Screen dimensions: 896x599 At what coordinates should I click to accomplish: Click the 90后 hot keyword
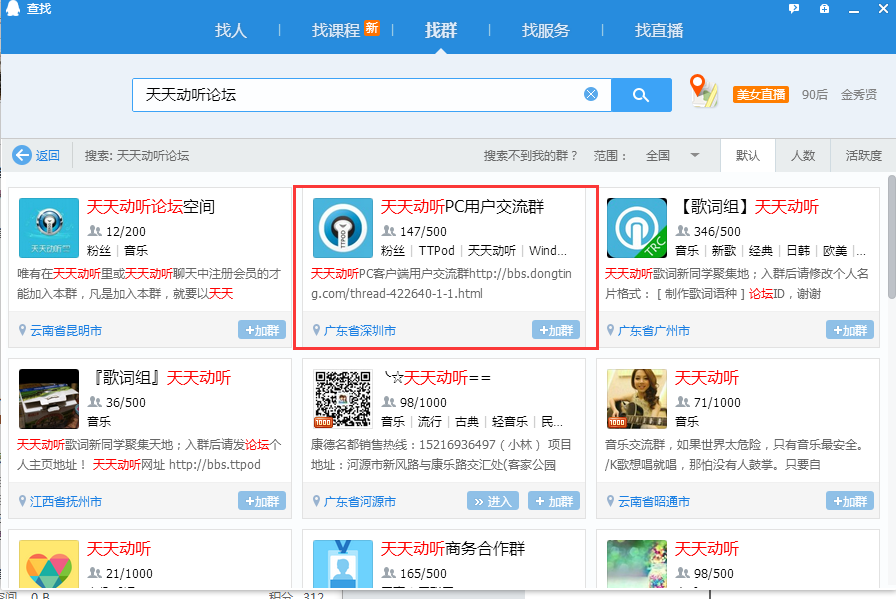(x=814, y=94)
